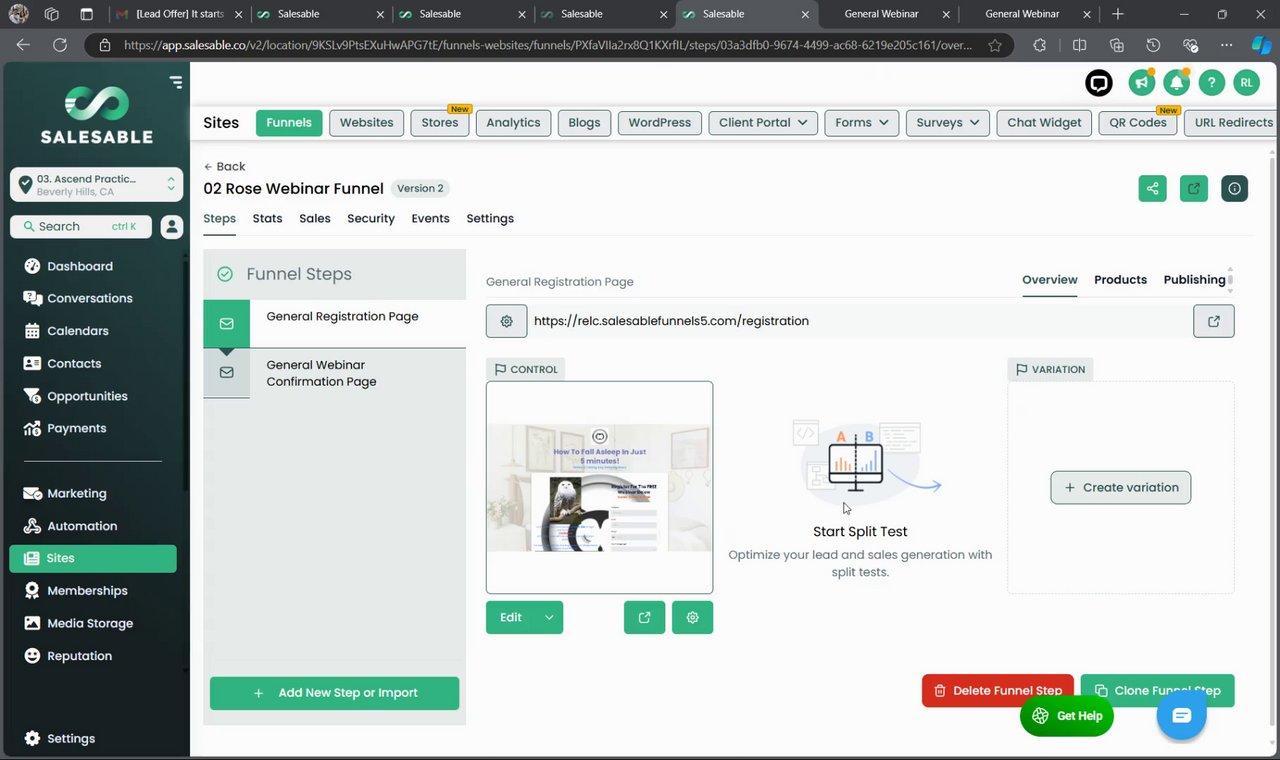This screenshot has width=1280, height=760.
Task: Open the Chat Widget section
Action: coord(1044,122)
